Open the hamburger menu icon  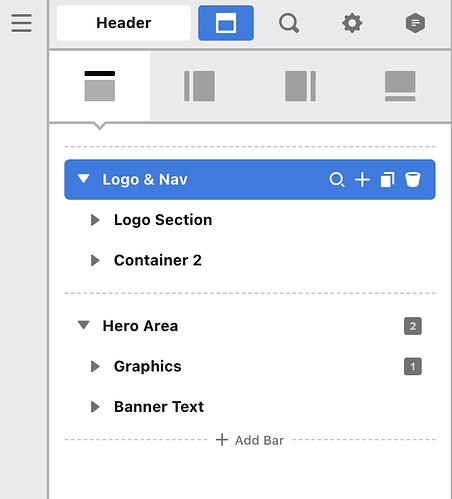[x=21, y=23]
